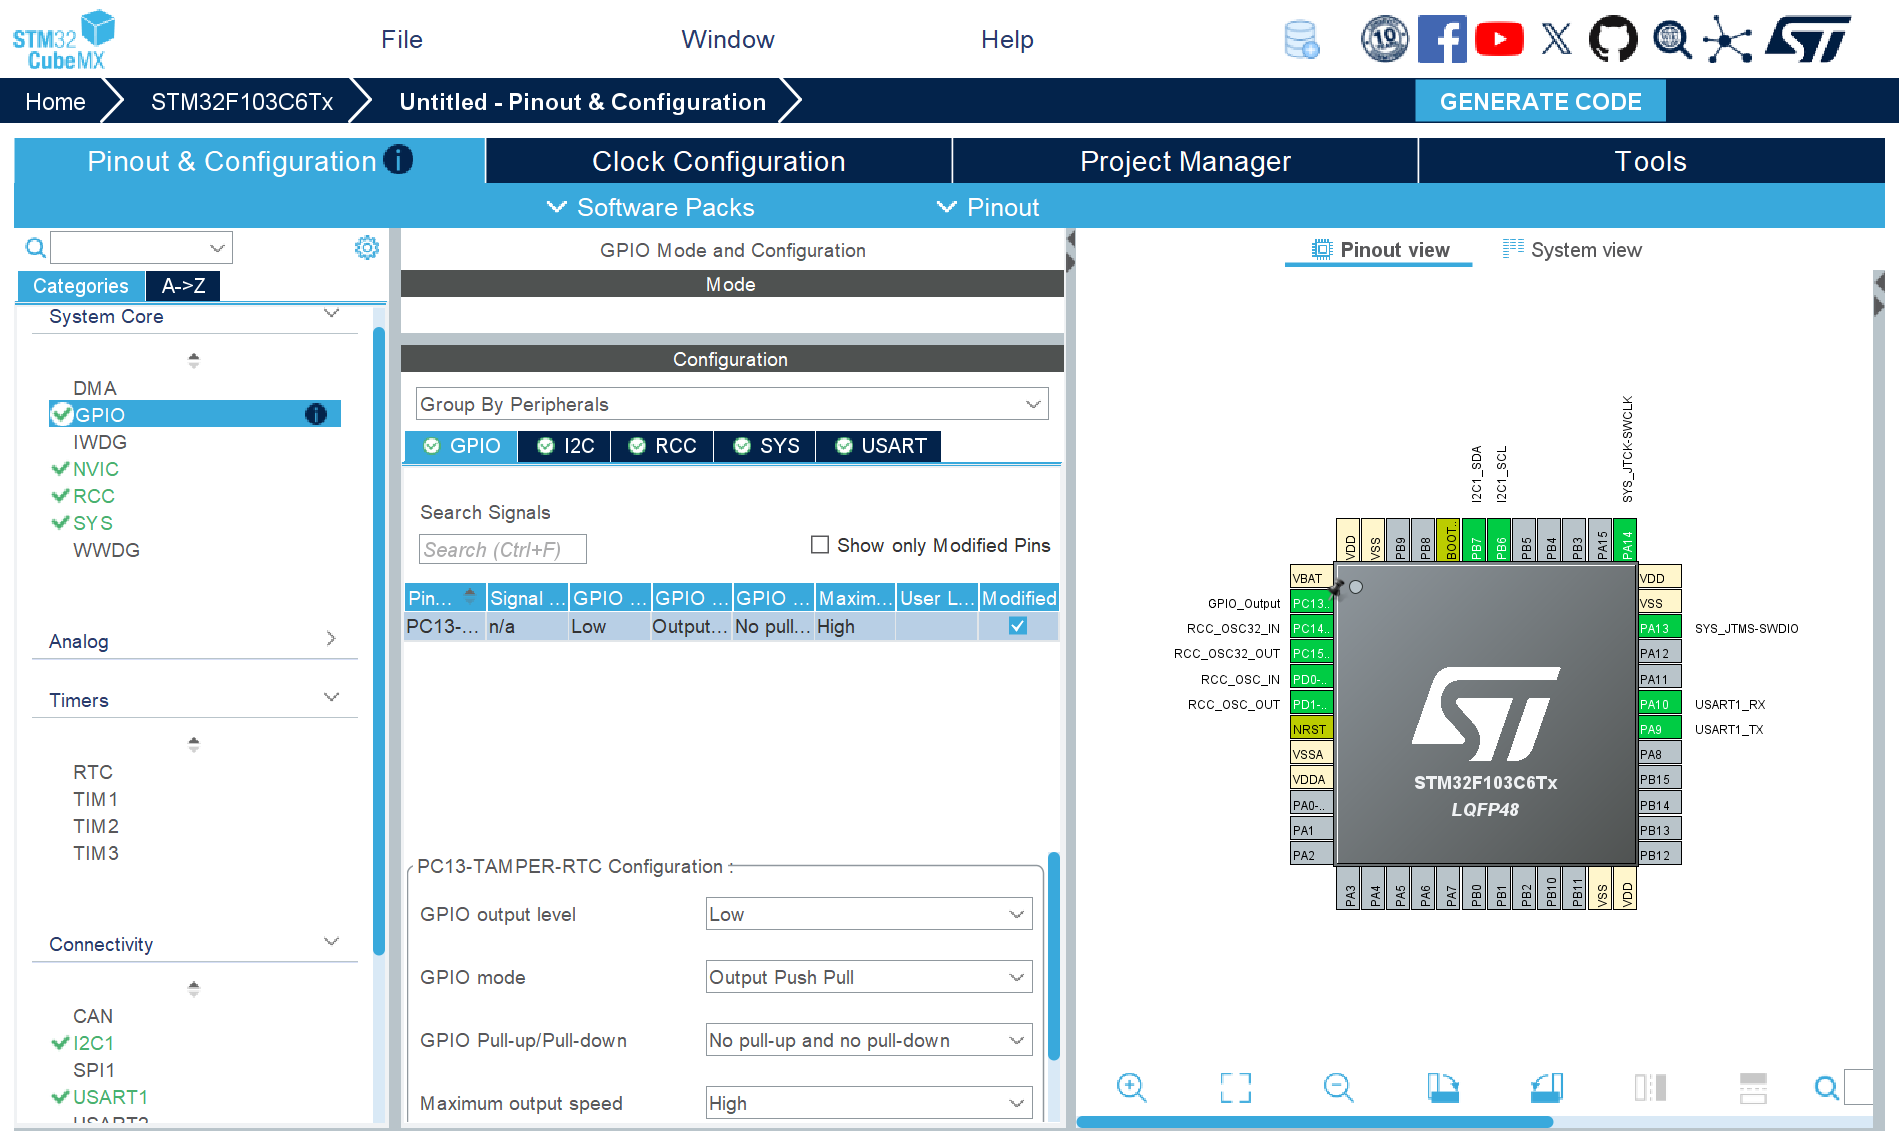This screenshot has height=1145, width=1899.
Task: Switch to the Tools tab
Action: [1651, 161]
